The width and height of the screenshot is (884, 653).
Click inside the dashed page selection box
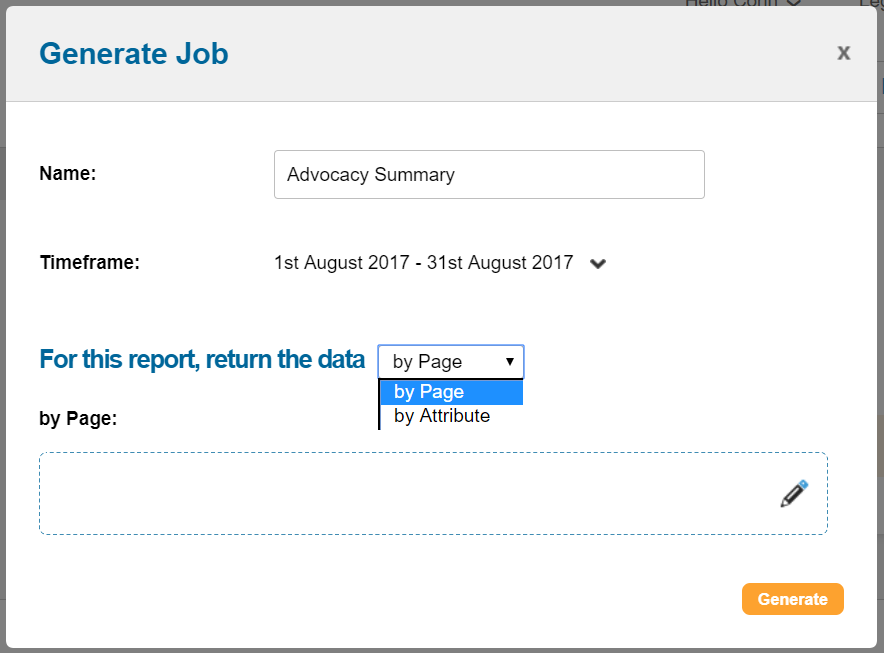(400, 494)
